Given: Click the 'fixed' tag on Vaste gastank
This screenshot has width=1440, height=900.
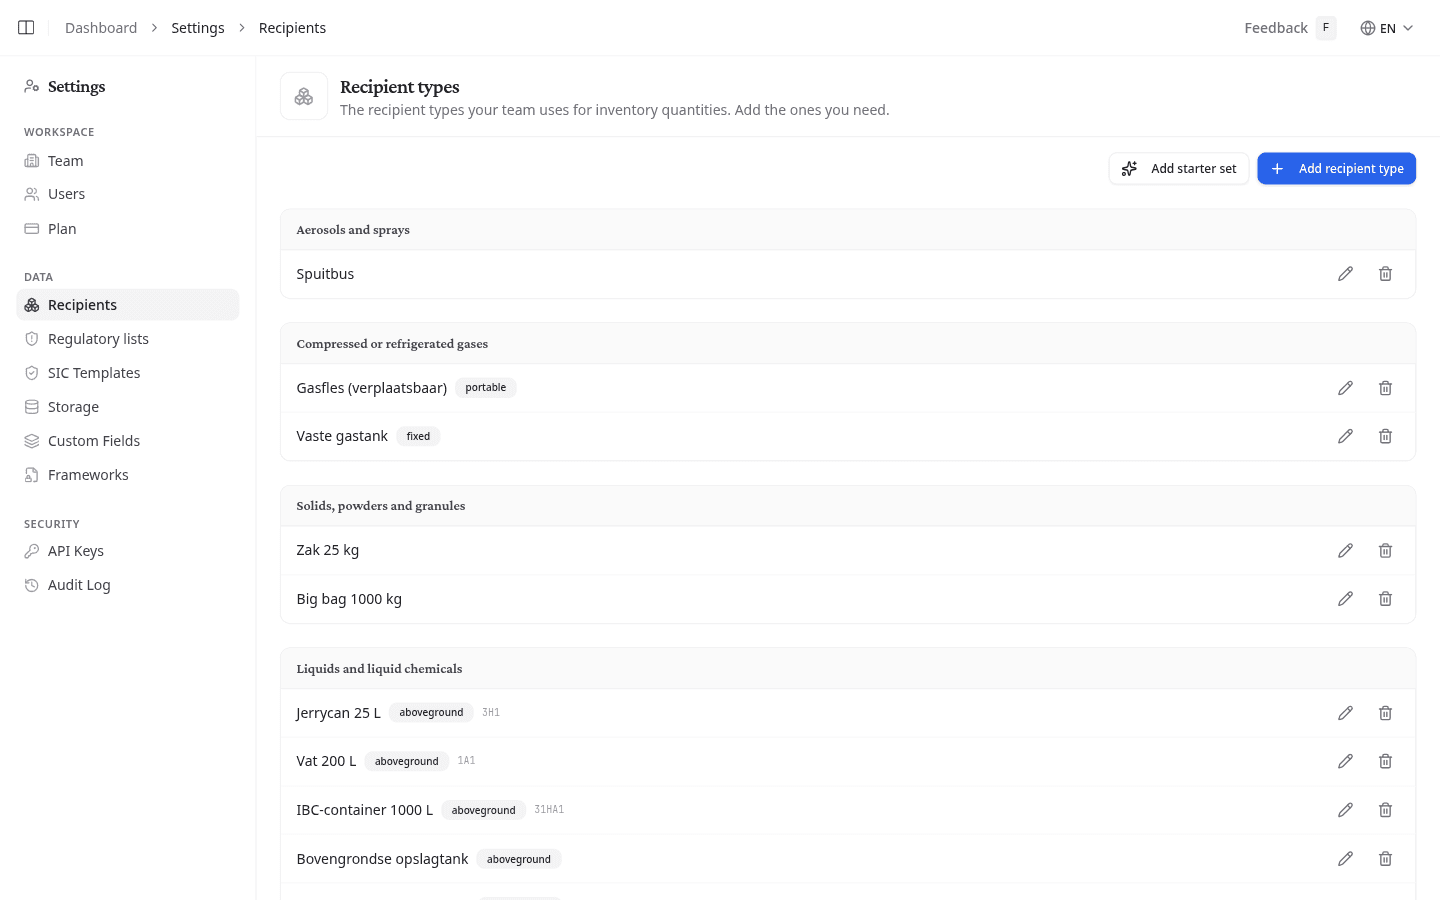Looking at the screenshot, I should tap(418, 436).
